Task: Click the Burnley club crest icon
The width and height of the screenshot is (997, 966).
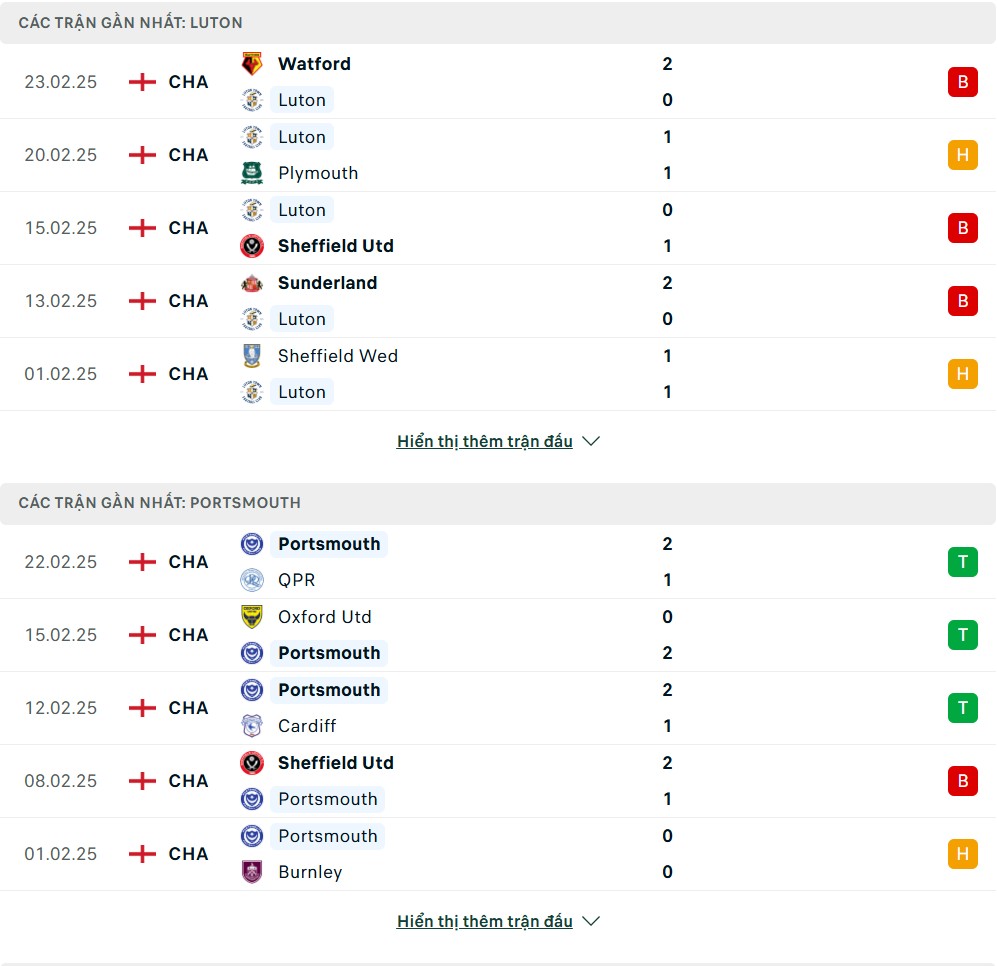Action: [252, 872]
